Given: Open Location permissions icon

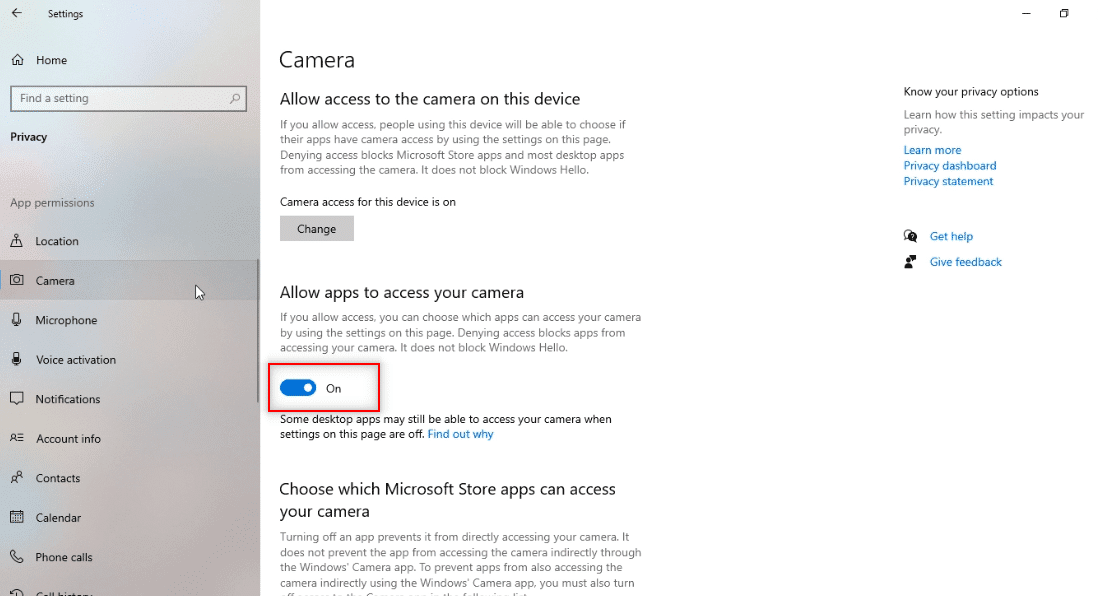Looking at the screenshot, I should coord(17,241).
